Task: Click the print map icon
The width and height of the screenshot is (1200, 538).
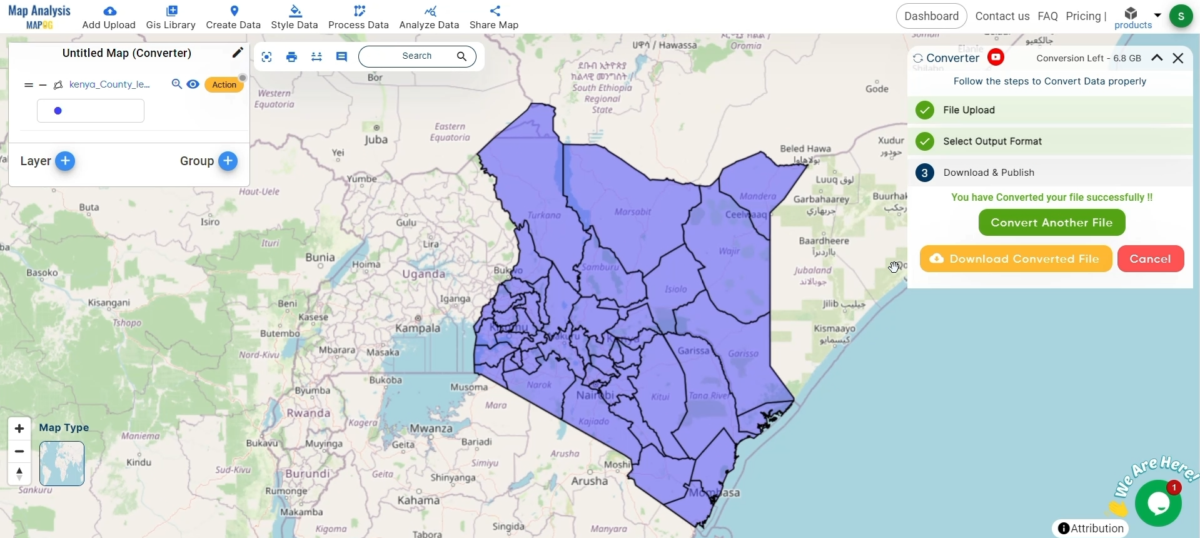Action: [x=292, y=57]
